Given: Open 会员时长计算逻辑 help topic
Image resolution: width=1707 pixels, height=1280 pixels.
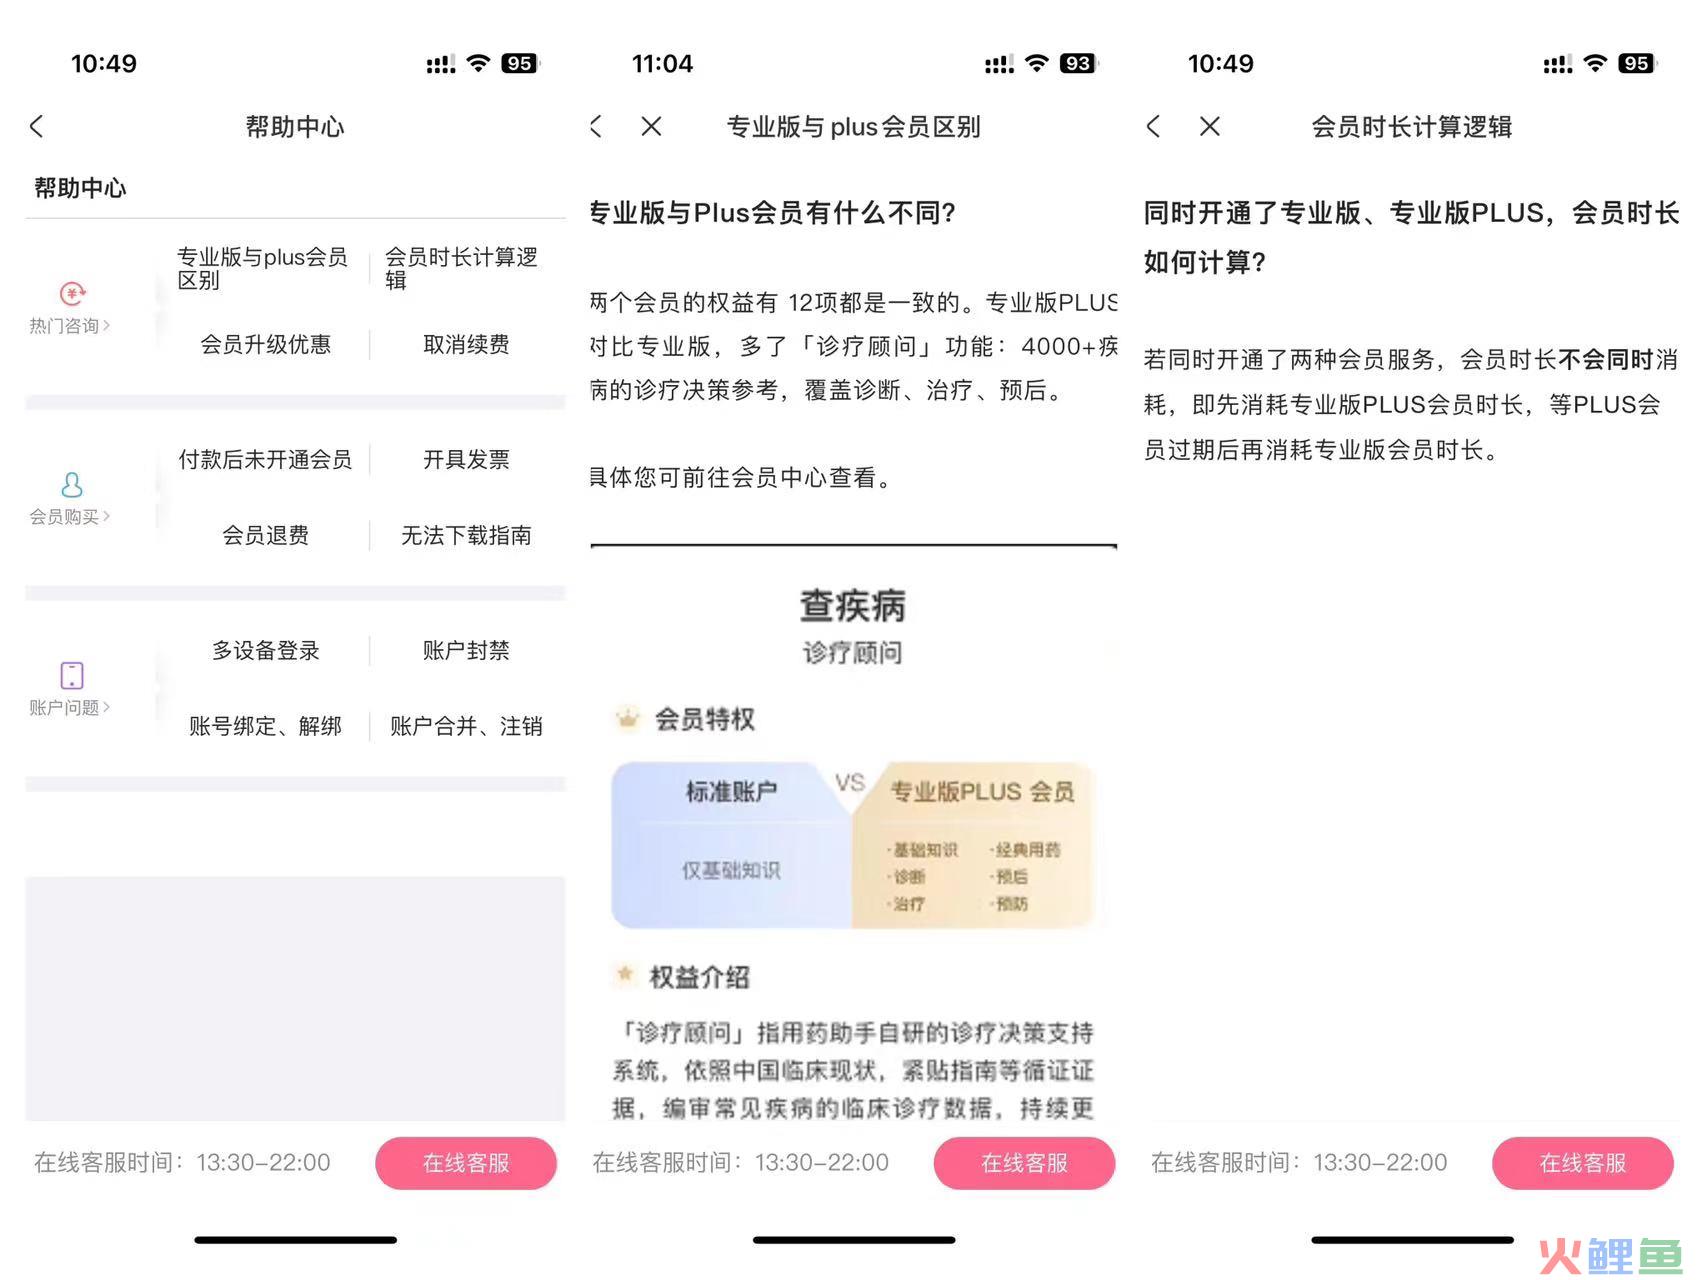Looking at the screenshot, I should pos(462,268).
